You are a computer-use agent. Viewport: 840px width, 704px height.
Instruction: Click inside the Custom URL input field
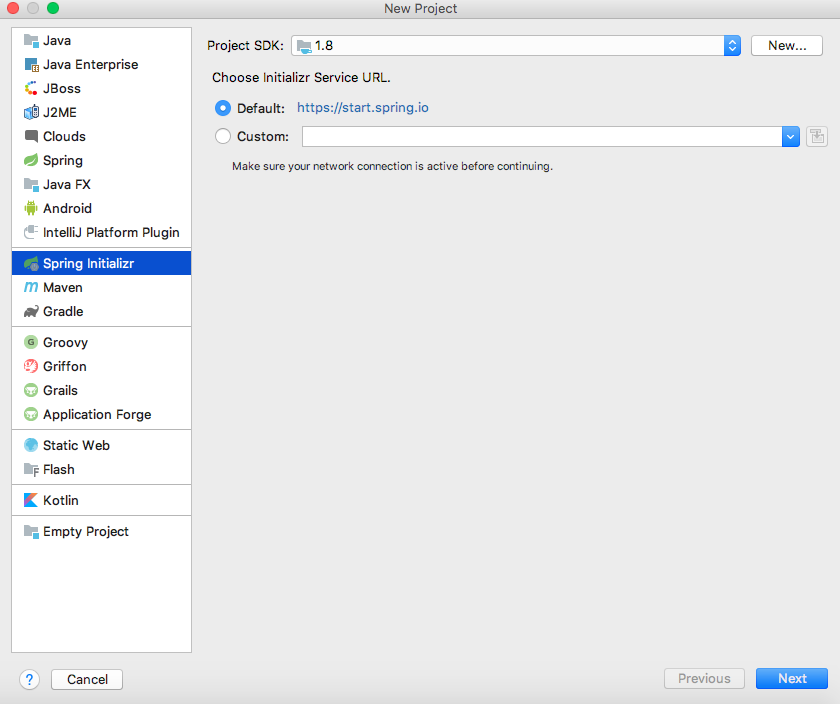(542, 137)
